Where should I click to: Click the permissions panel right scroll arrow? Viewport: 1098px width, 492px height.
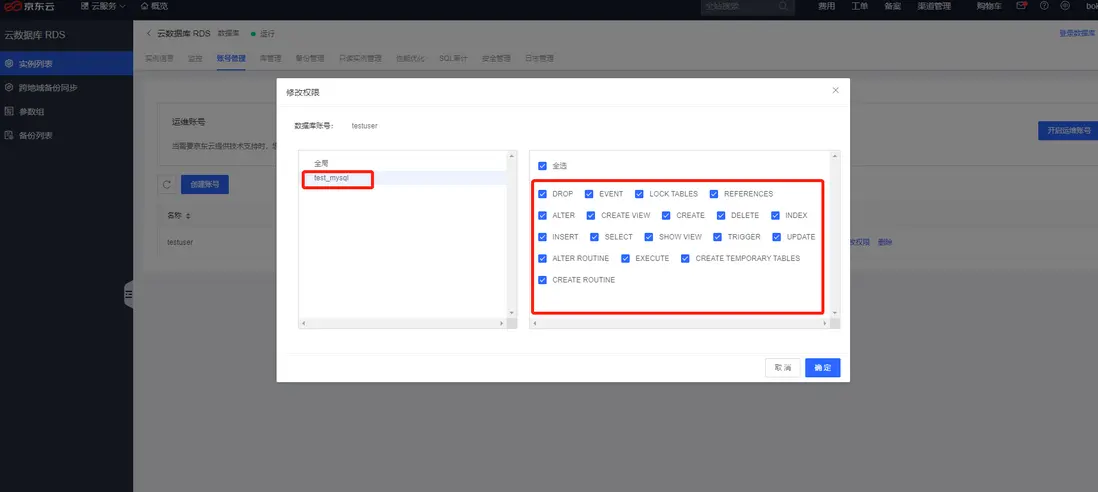click(x=826, y=323)
